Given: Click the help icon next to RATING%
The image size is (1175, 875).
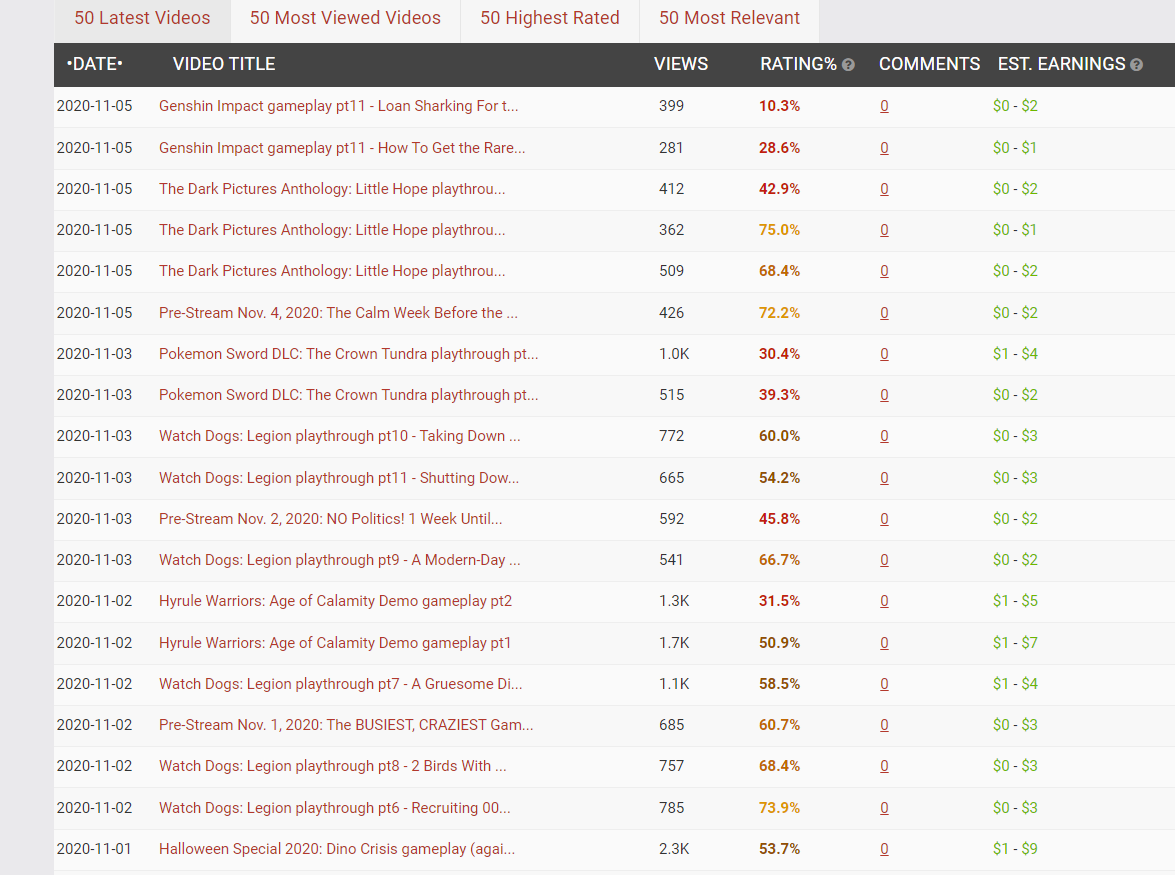Looking at the screenshot, I should (x=848, y=65).
